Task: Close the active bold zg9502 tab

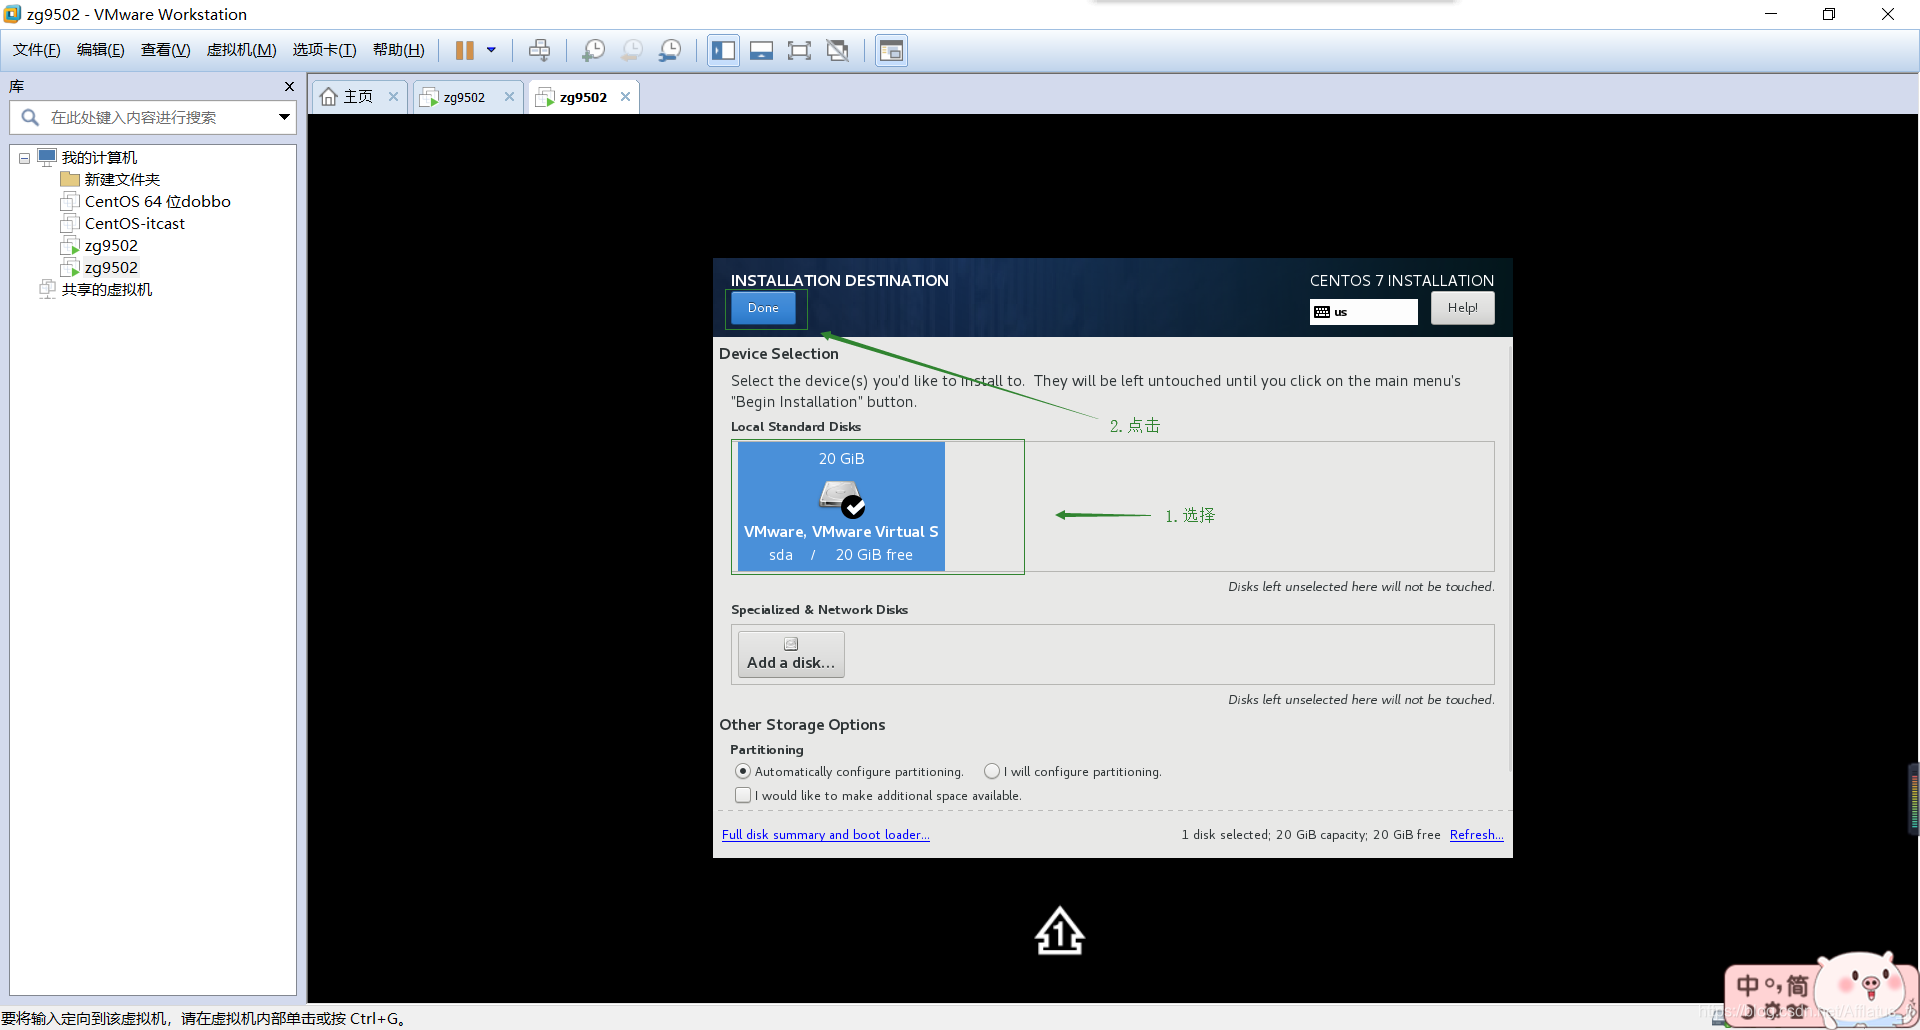Action: click(625, 97)
